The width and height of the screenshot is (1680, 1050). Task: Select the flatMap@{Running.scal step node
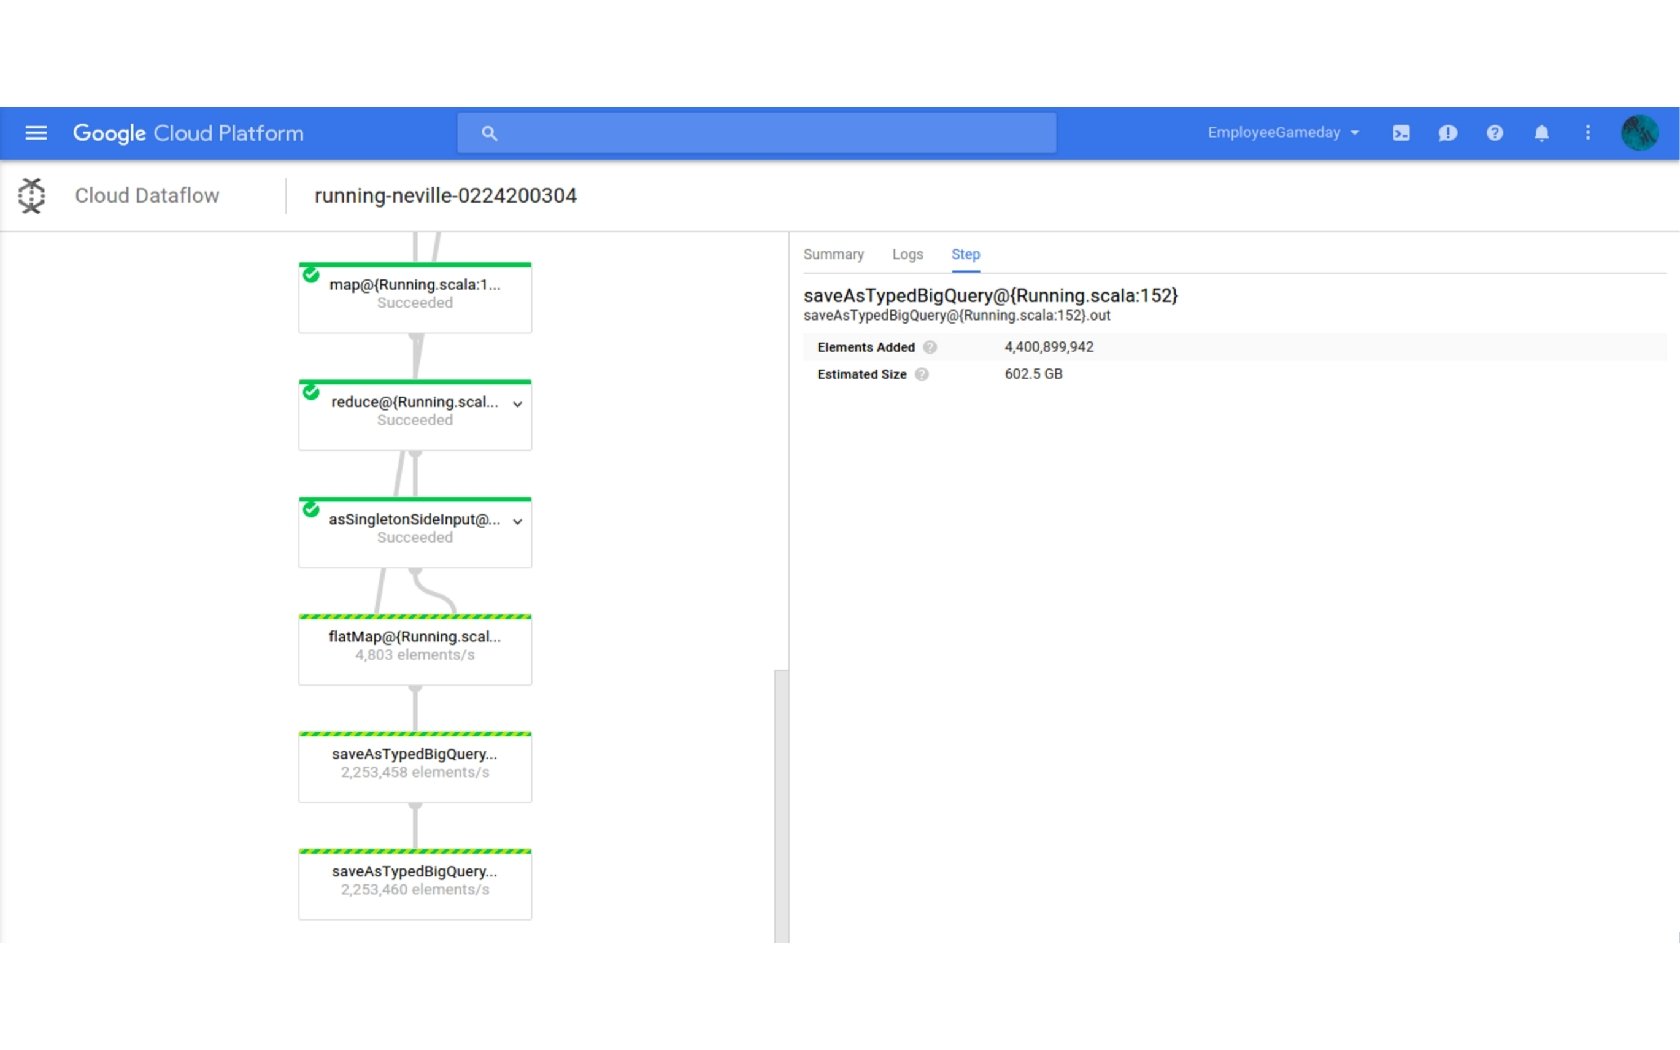click(415, 649)
